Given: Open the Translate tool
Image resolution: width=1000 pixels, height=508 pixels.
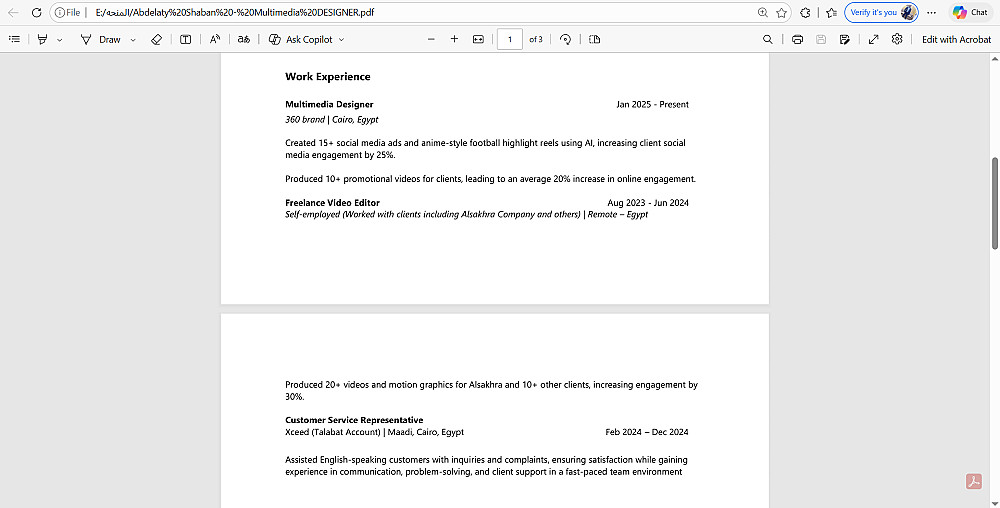Looking at the screenshot, I should (x=244, y=40).
